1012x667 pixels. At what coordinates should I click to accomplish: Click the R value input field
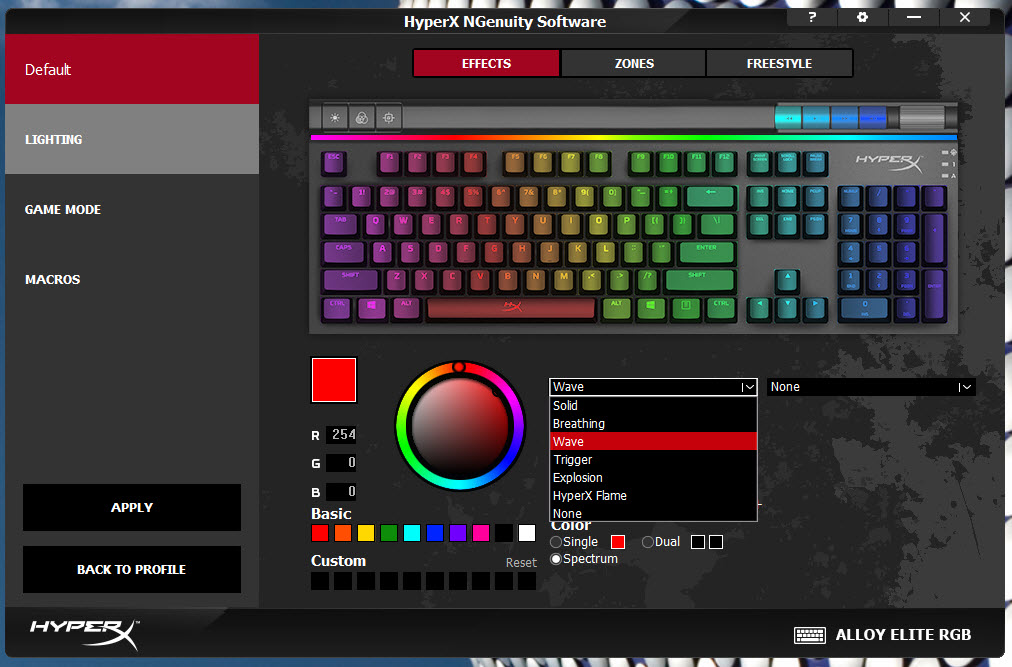[341, 435]
